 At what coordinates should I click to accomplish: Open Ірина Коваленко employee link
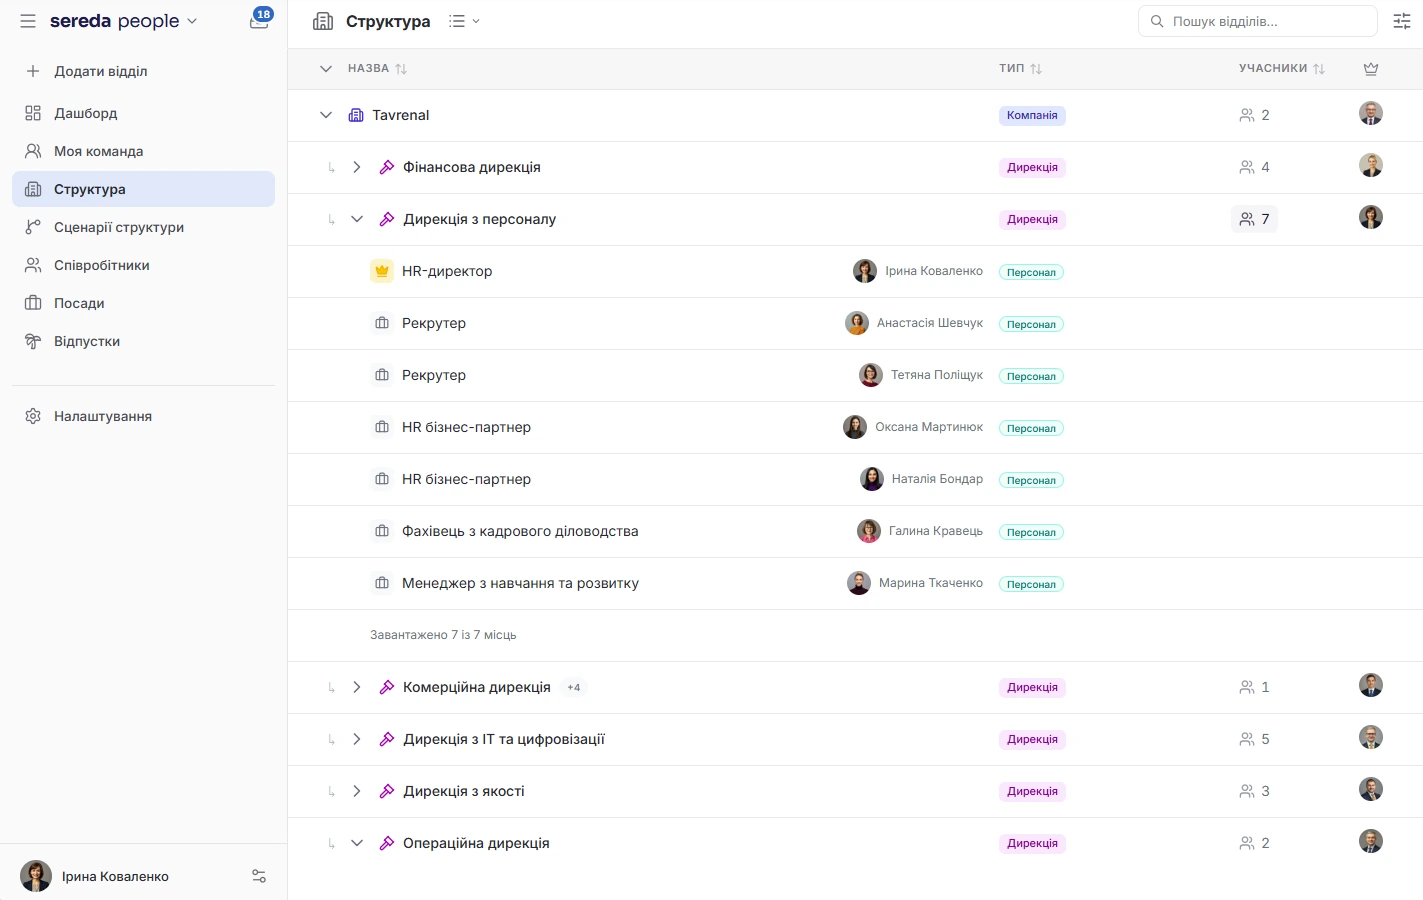933,271
